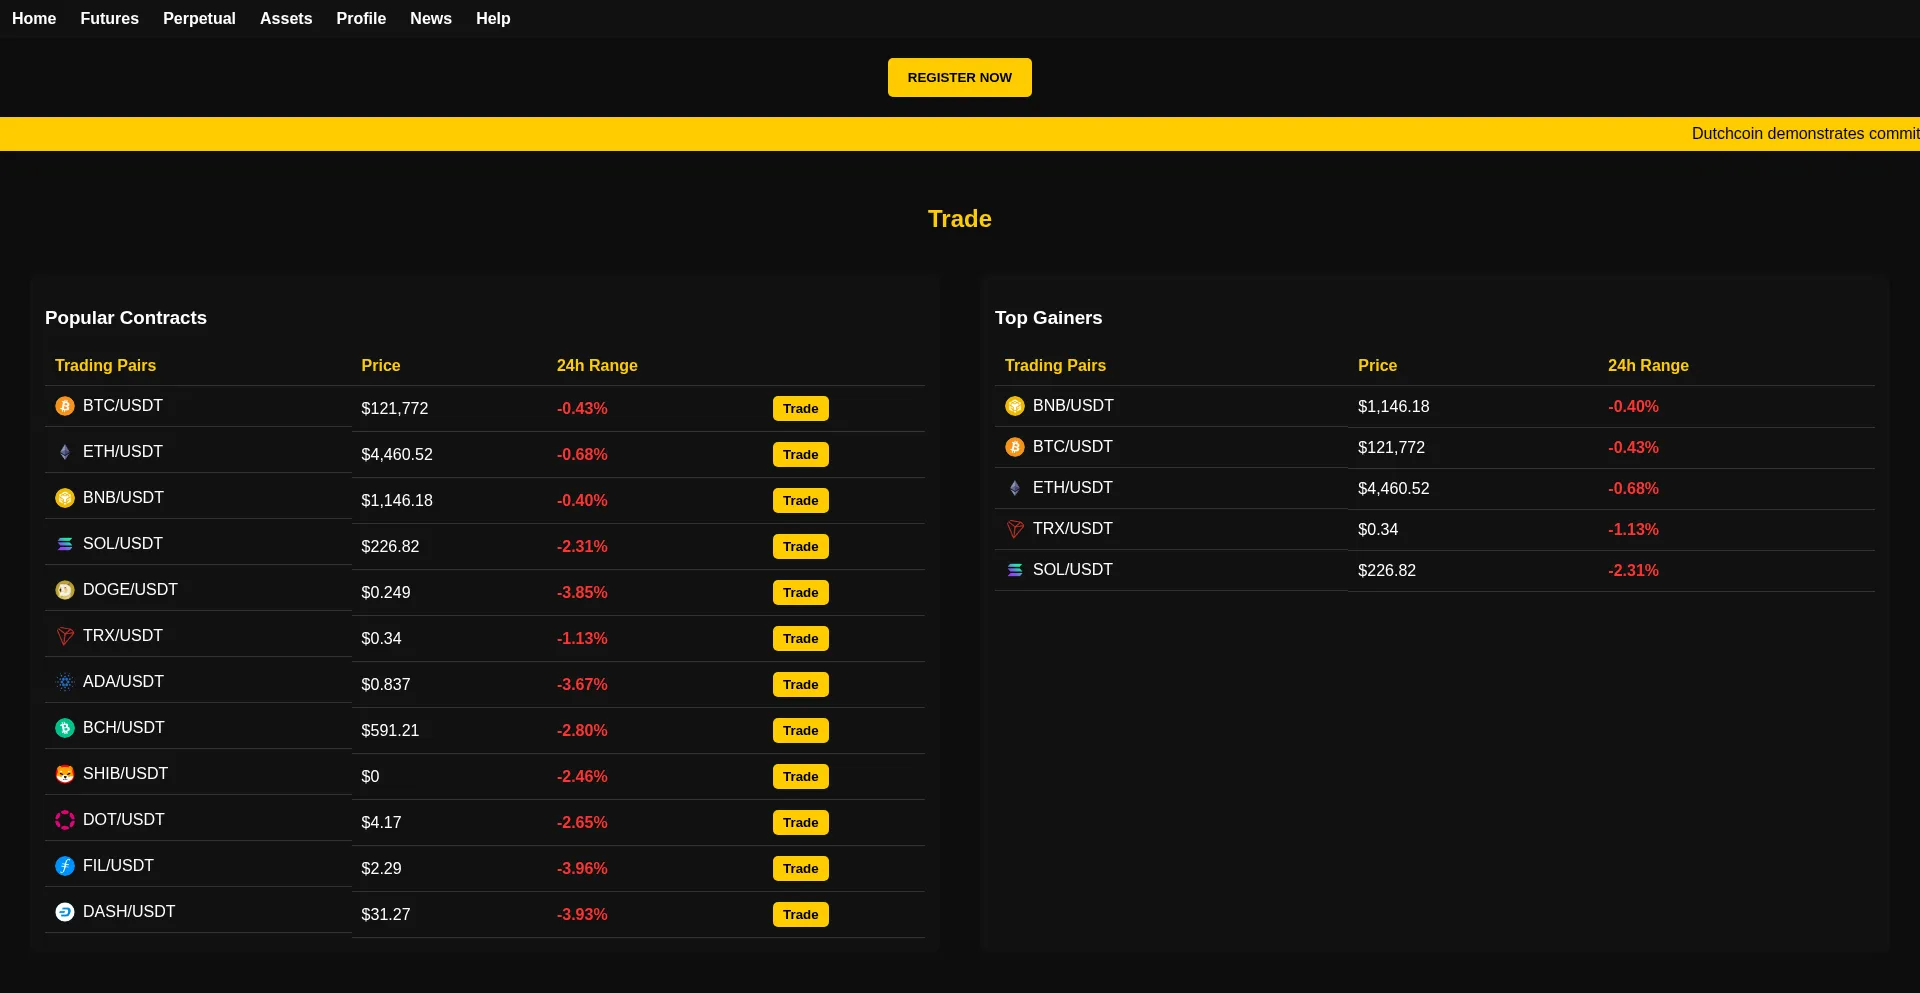Click the Ethereum icon in Popular Contracts
The width and height of the screenshot is (1920, 993).
click(65, 452)
